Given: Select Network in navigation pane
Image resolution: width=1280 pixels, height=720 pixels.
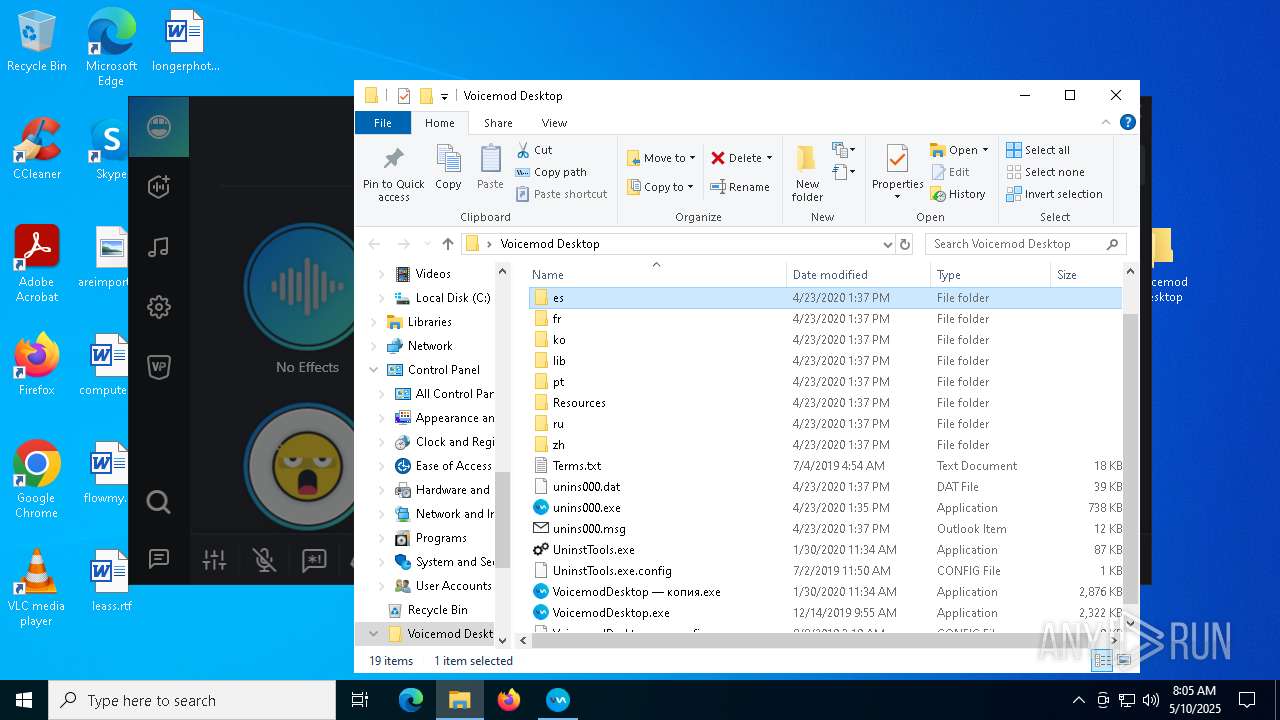Looking at the screenshot, I should (x=430, y=346).
